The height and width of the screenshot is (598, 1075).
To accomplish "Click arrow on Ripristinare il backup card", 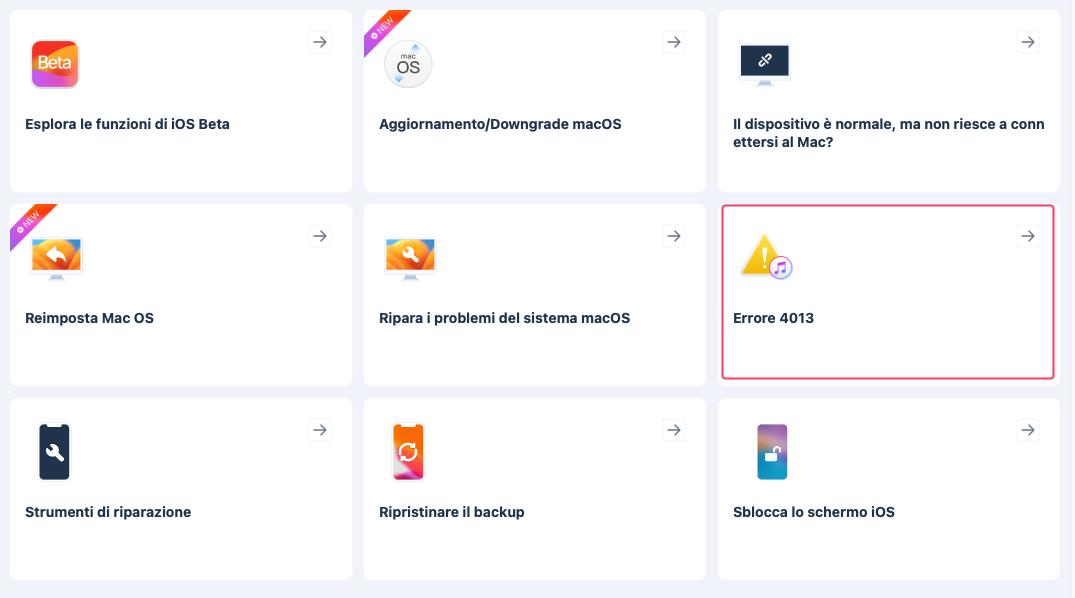I will (674, 430).
